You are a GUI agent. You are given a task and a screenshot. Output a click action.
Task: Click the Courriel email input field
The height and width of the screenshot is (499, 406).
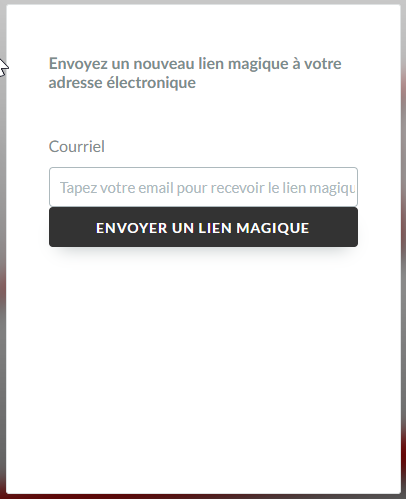click(x=203, y=187)
